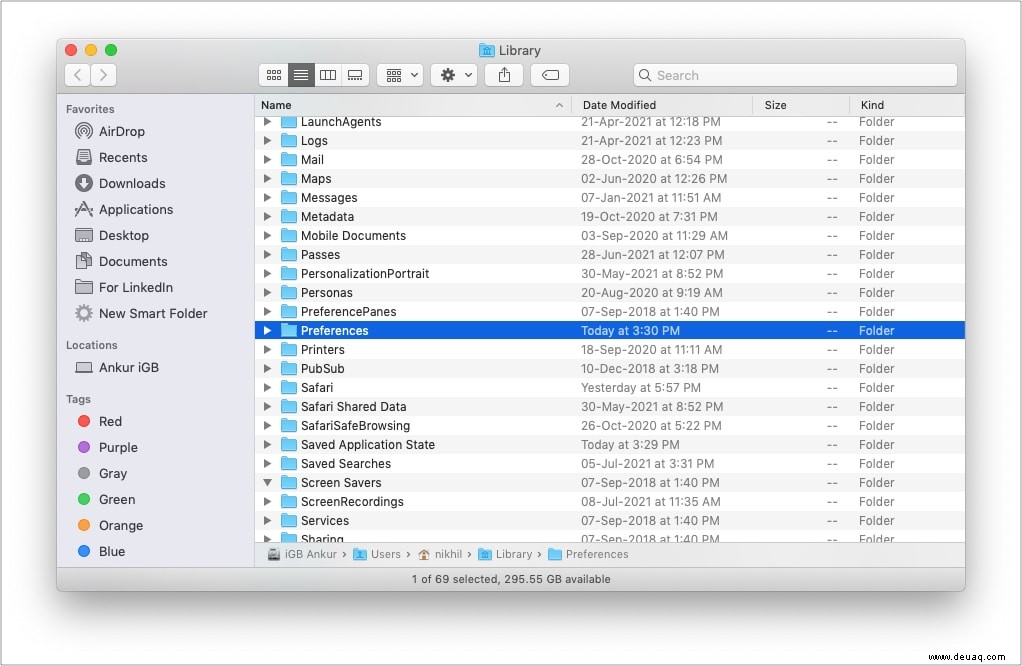Expand the Services folder
The height and width of the screenshot is (666, 1022).
pos(267,521)
